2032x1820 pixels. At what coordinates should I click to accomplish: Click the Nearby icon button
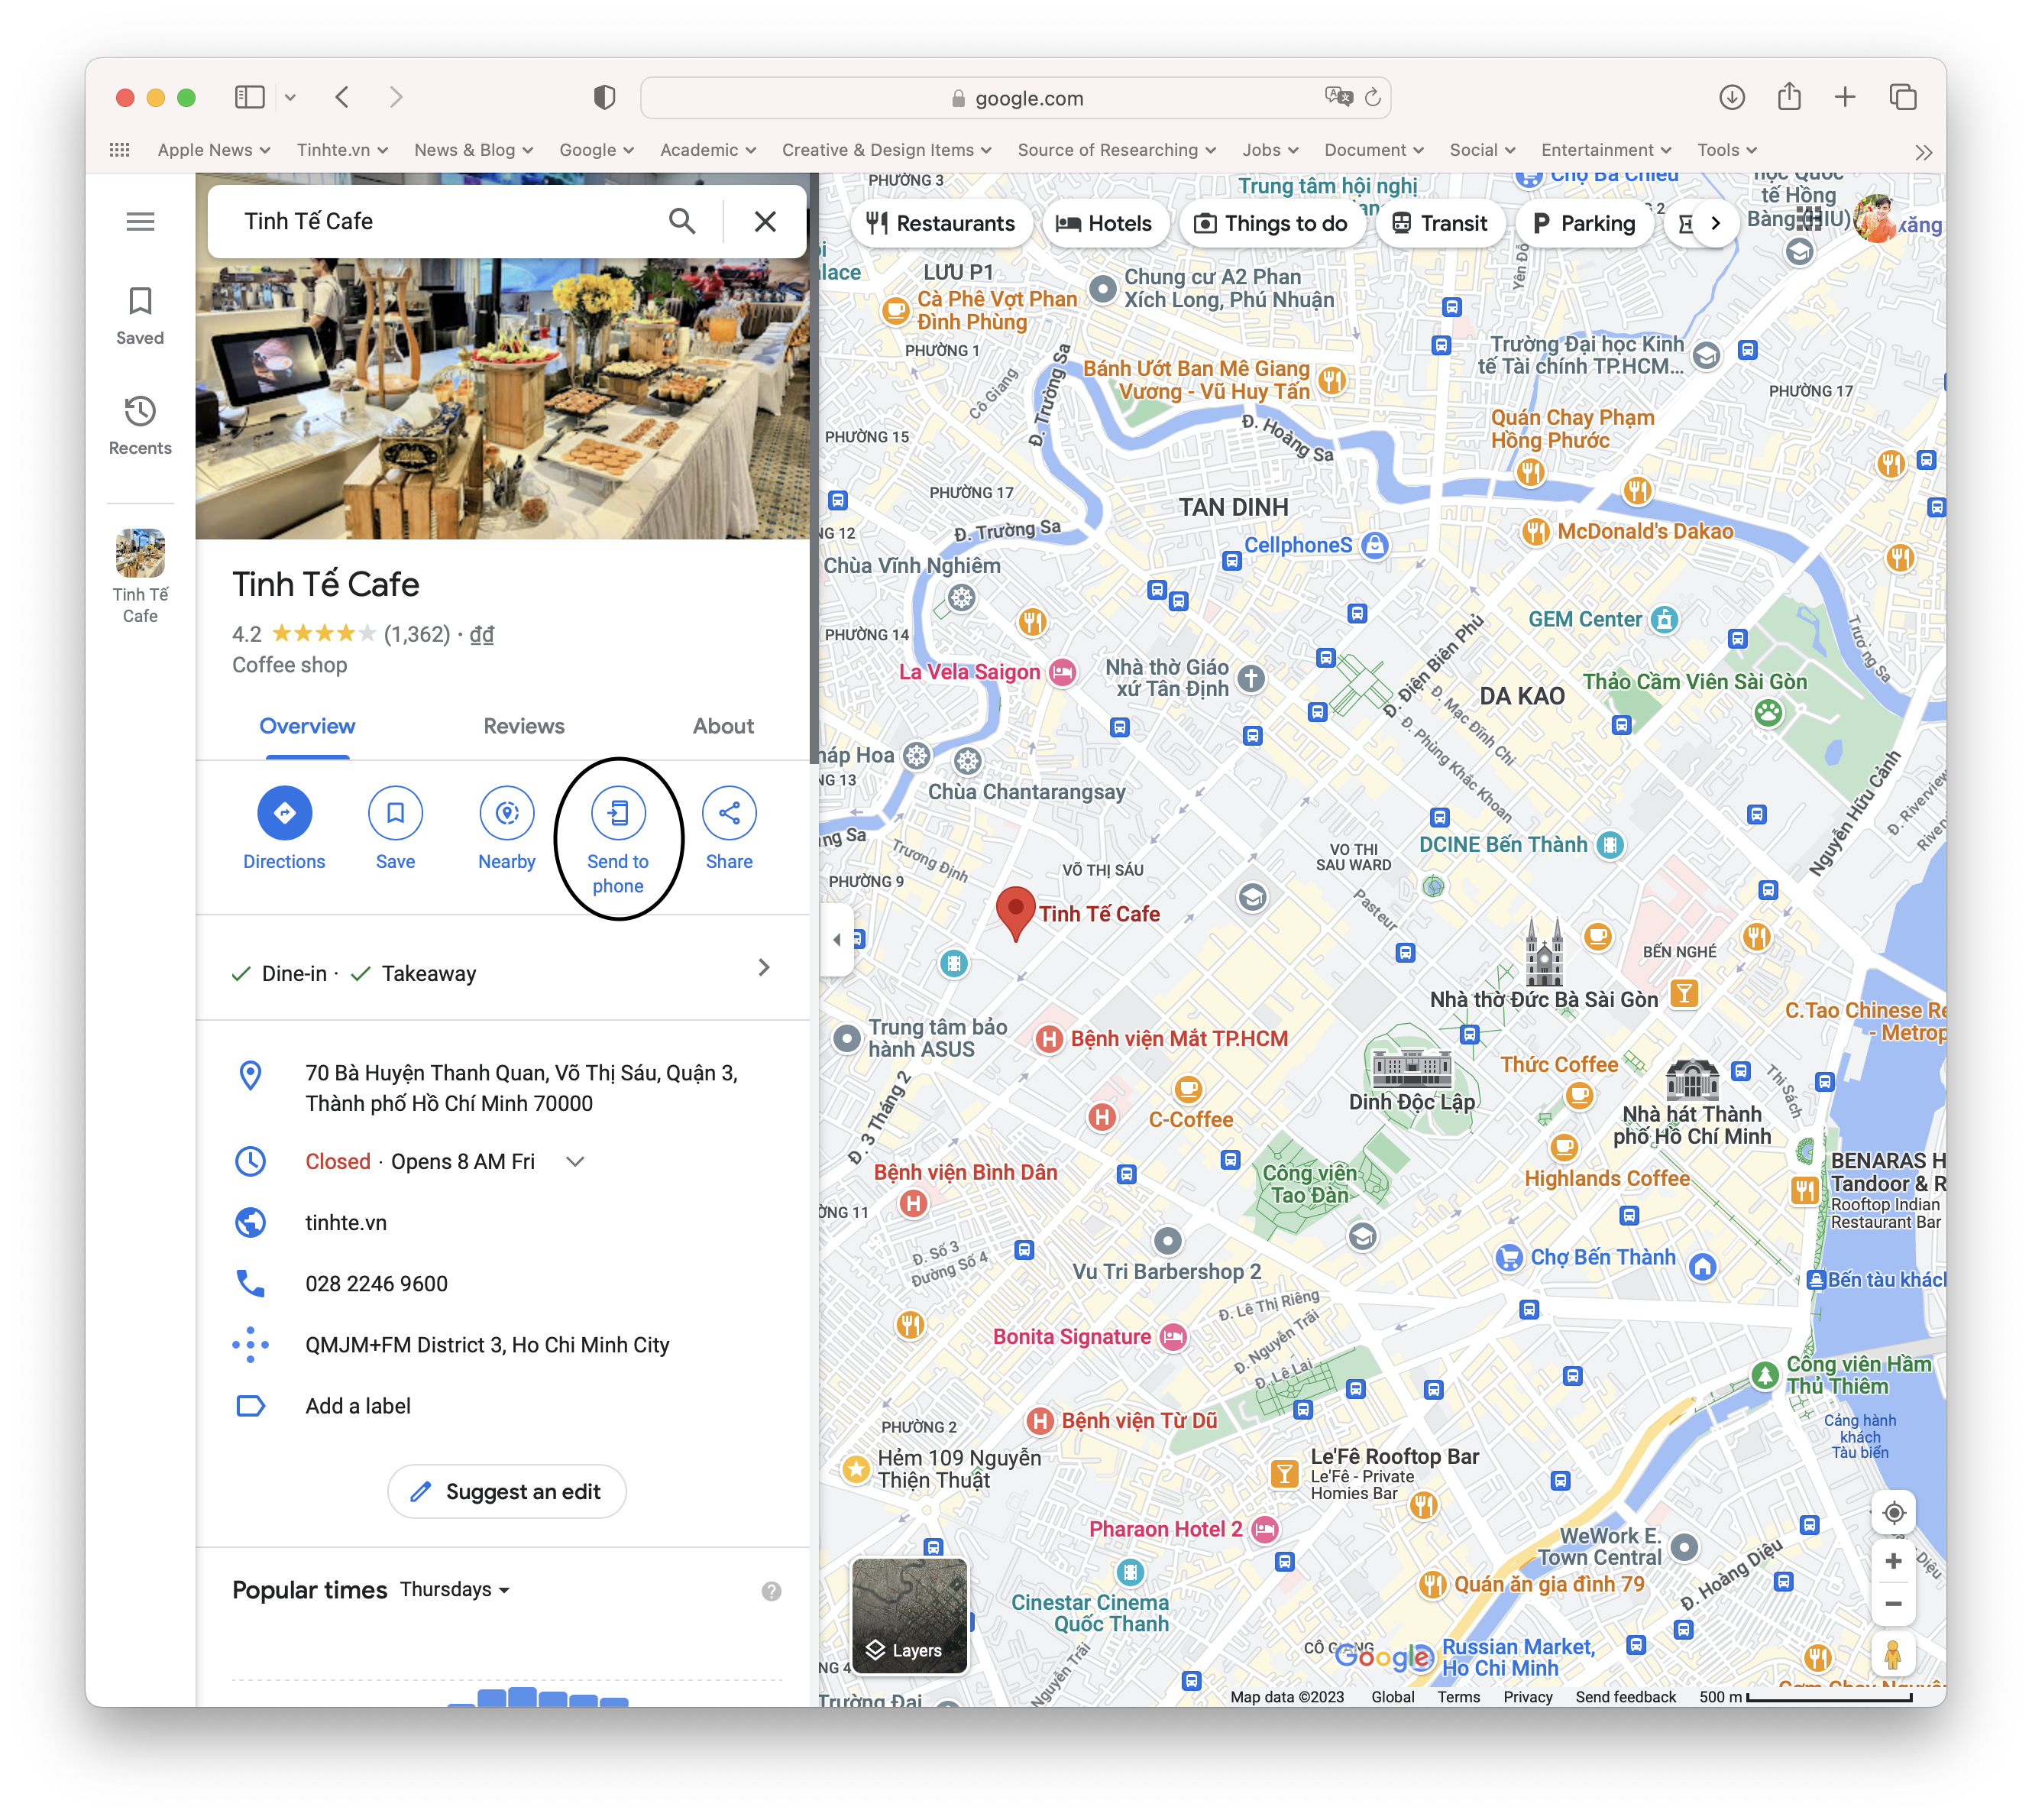(x=507, y=813)
